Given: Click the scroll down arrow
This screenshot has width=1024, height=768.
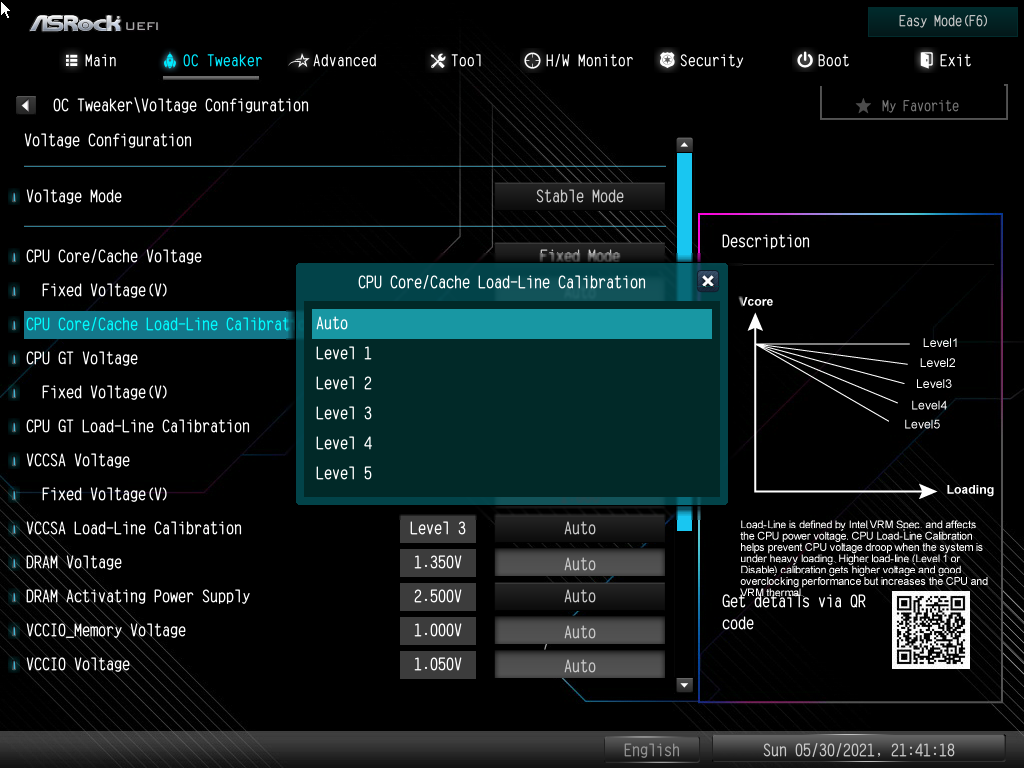Looking at the screenshot, I should pyautogui.click(x=684, y=685).
